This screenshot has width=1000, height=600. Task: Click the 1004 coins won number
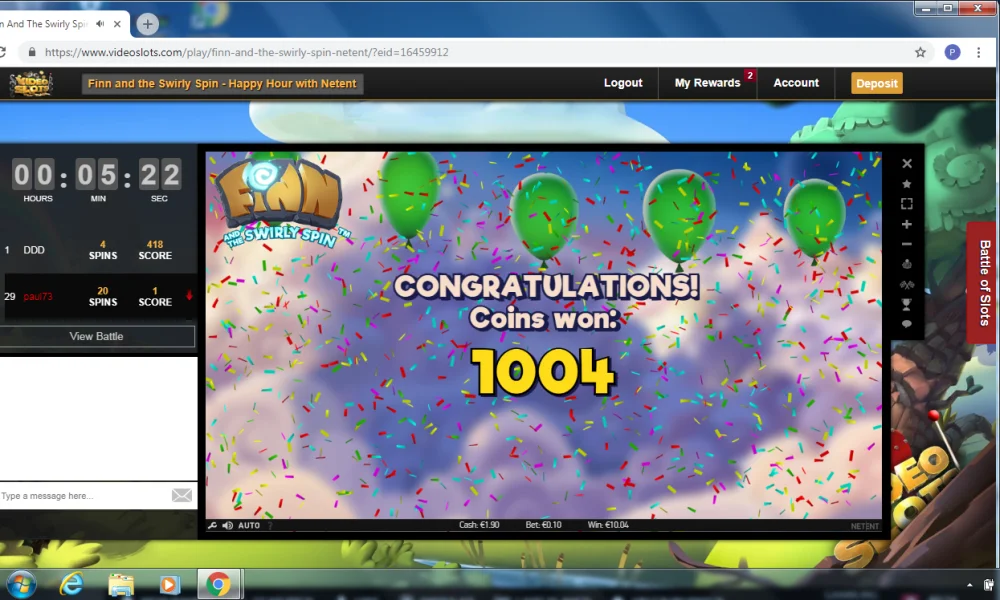point(543,372)
